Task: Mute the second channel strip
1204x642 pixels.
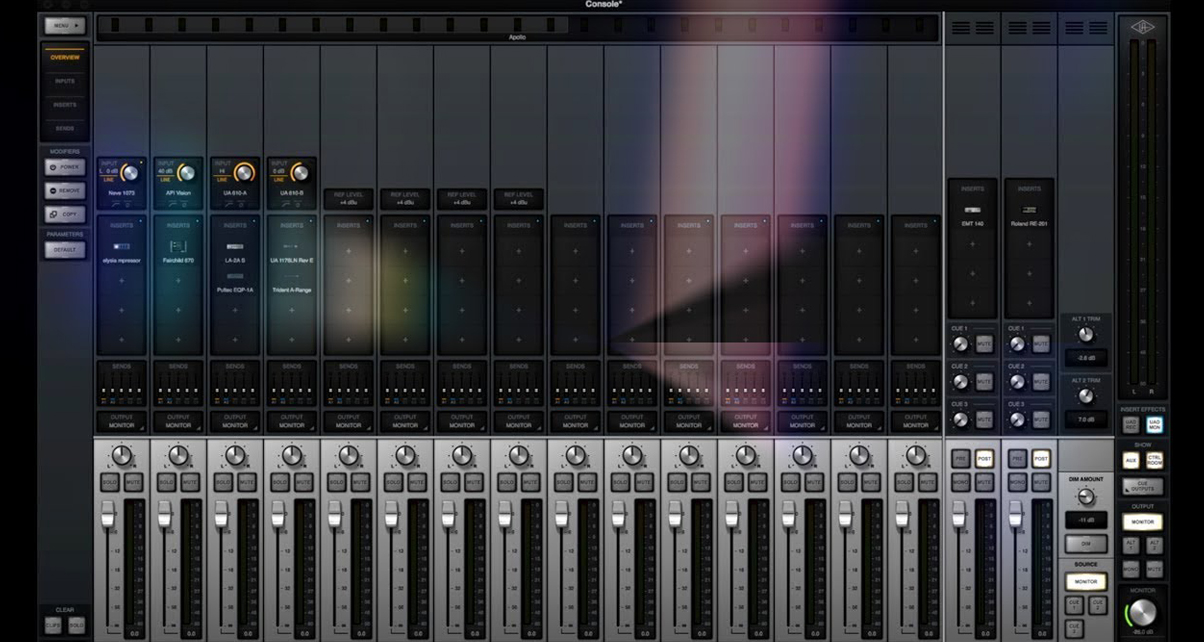Action: (x=191, y=482)
